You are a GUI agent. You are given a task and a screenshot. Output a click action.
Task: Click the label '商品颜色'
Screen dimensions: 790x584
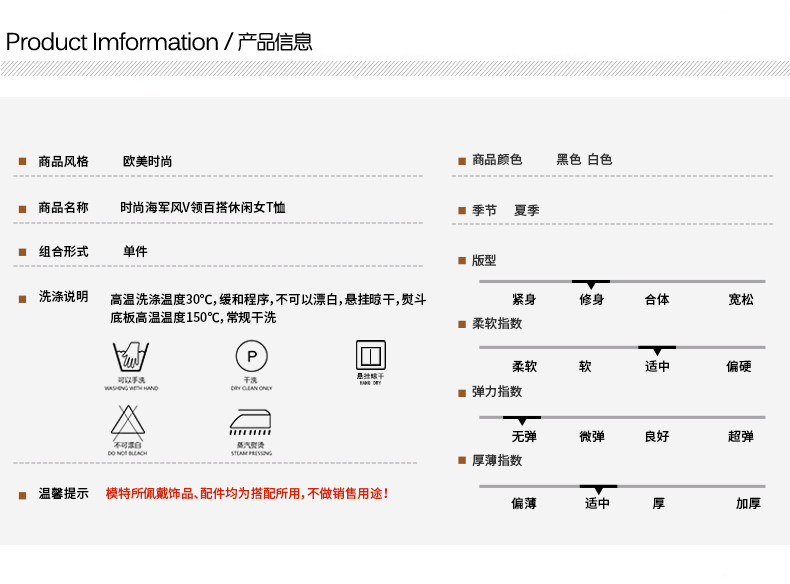(x=497, y=160)
